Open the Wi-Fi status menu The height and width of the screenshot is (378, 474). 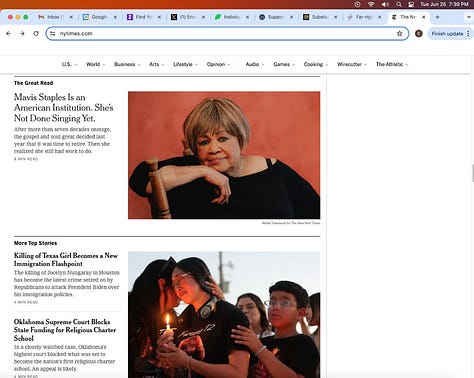pos(371,4)
